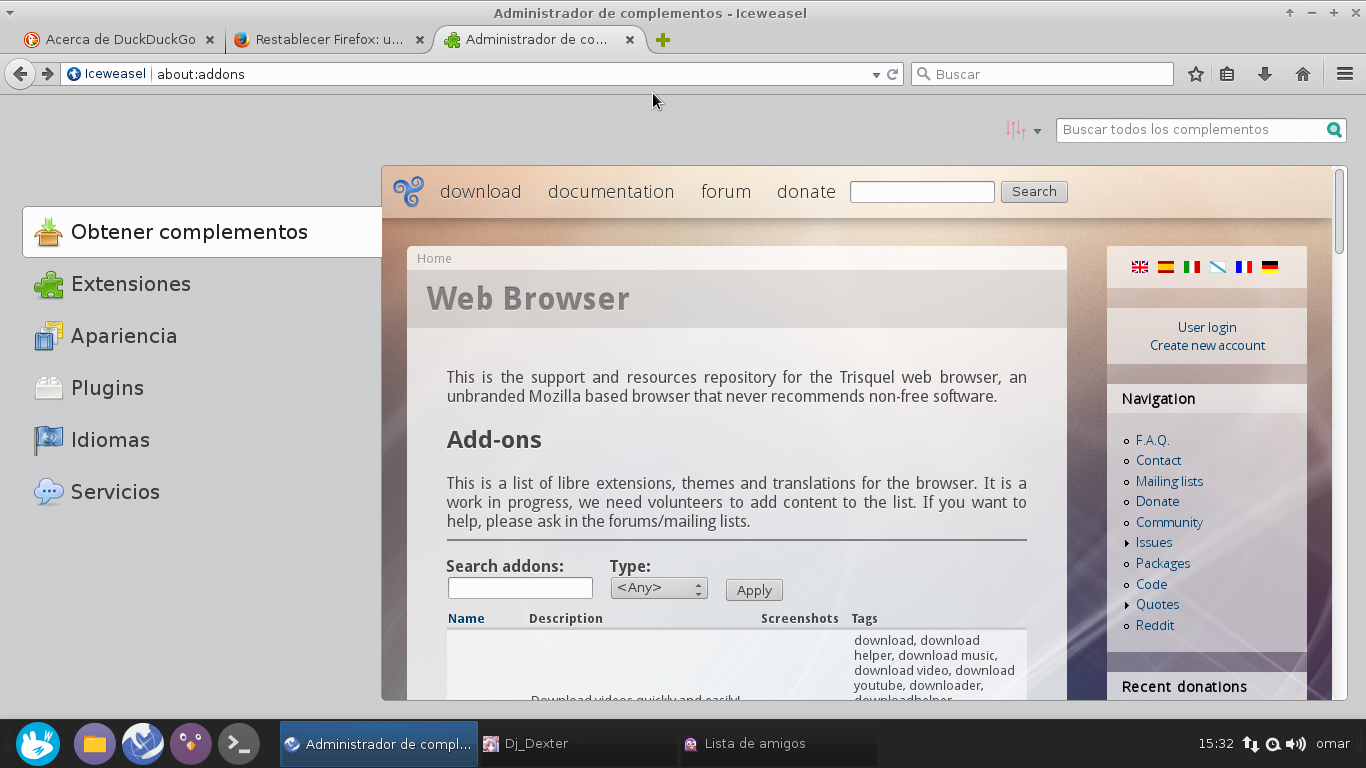Sort by the Name column header
Image resolution: width=1366 pixels, height=768 pixels.
(x=466, y=618)
